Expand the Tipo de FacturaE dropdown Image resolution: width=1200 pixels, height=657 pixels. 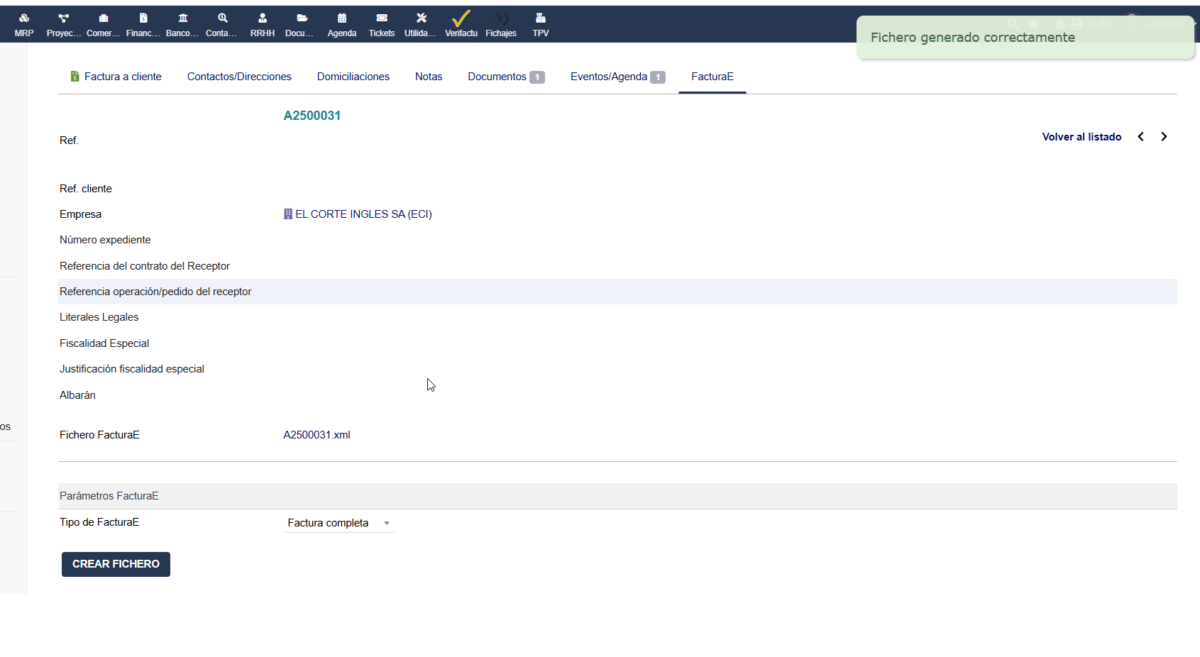tap(338, 523)
